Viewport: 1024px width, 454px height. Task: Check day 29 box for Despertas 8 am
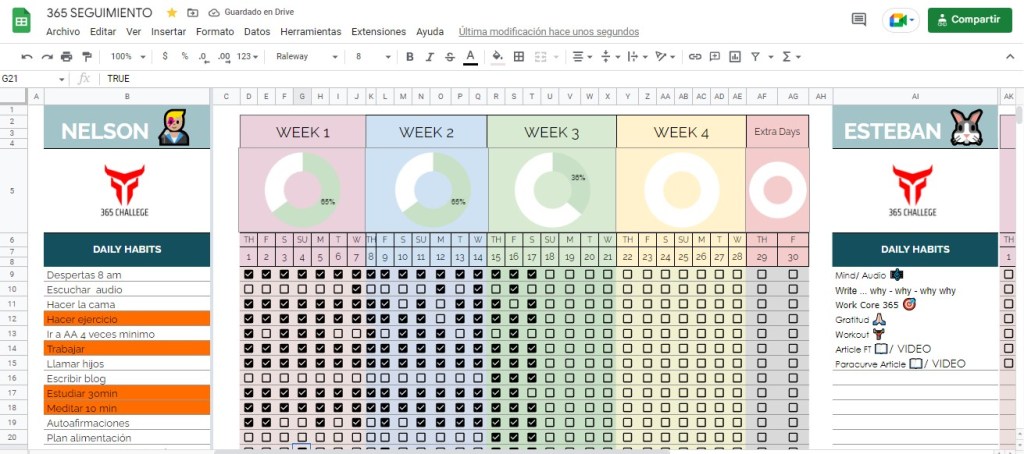coord(762,274)
